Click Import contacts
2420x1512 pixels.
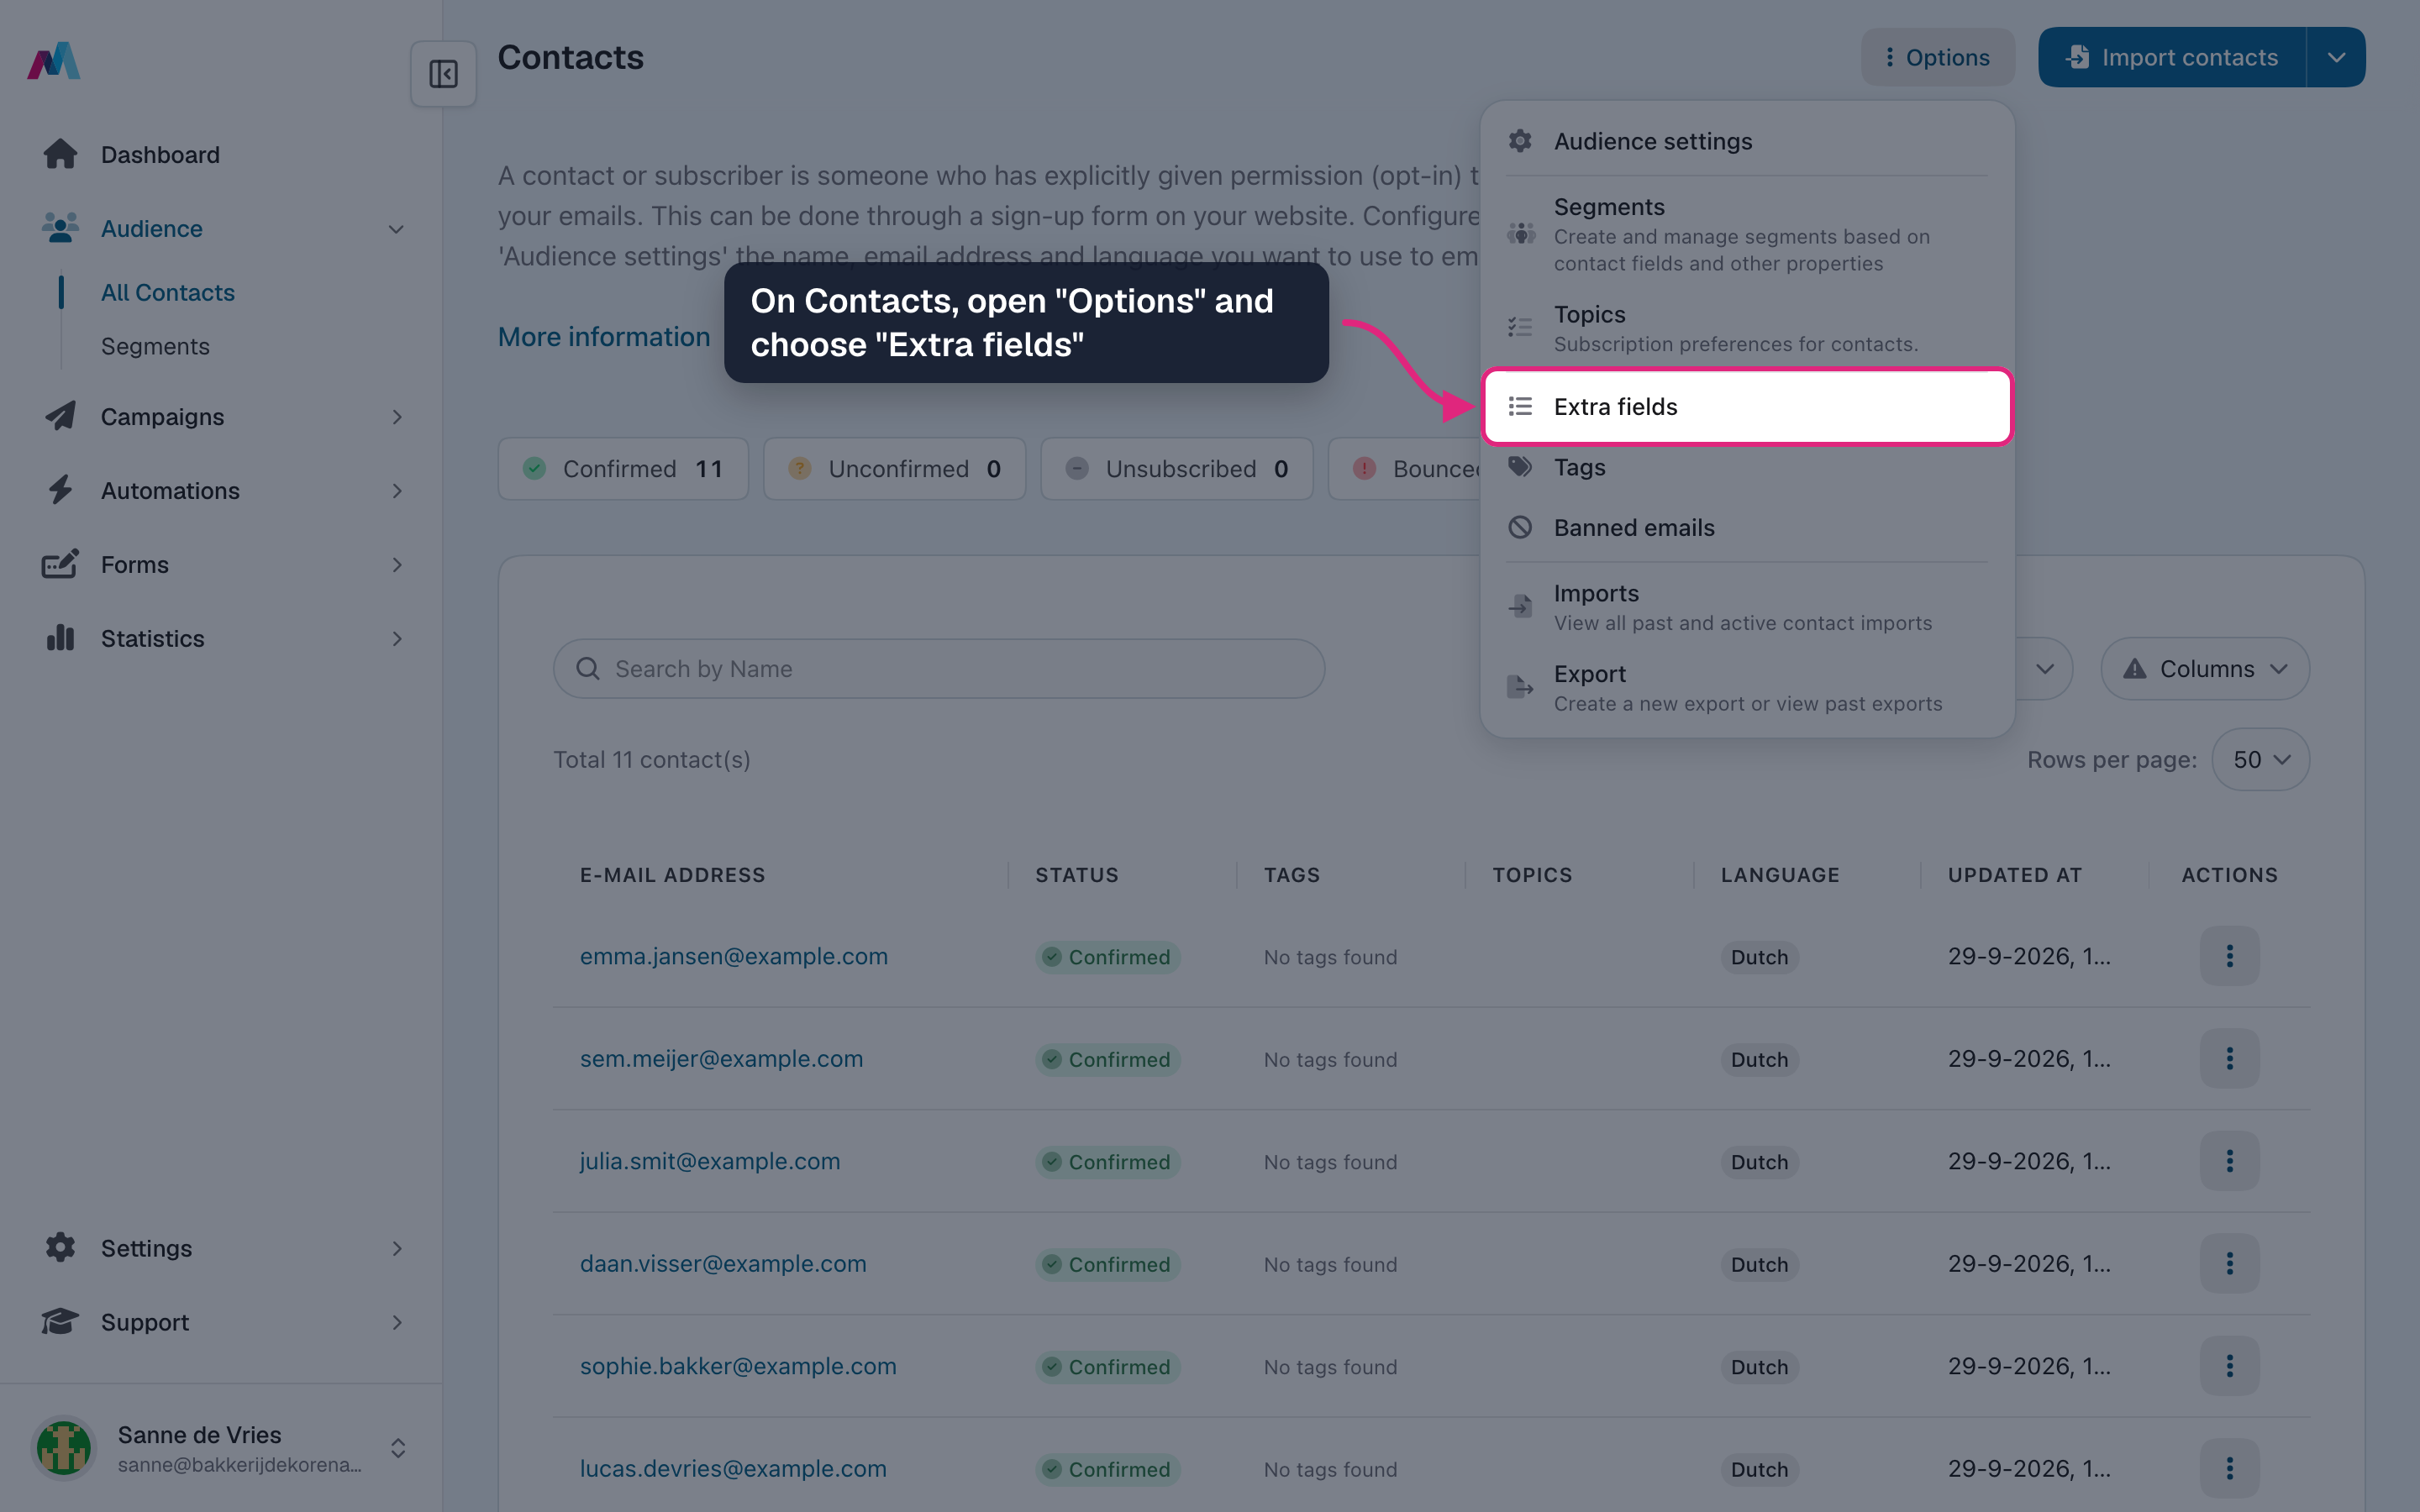(2172, 57)
